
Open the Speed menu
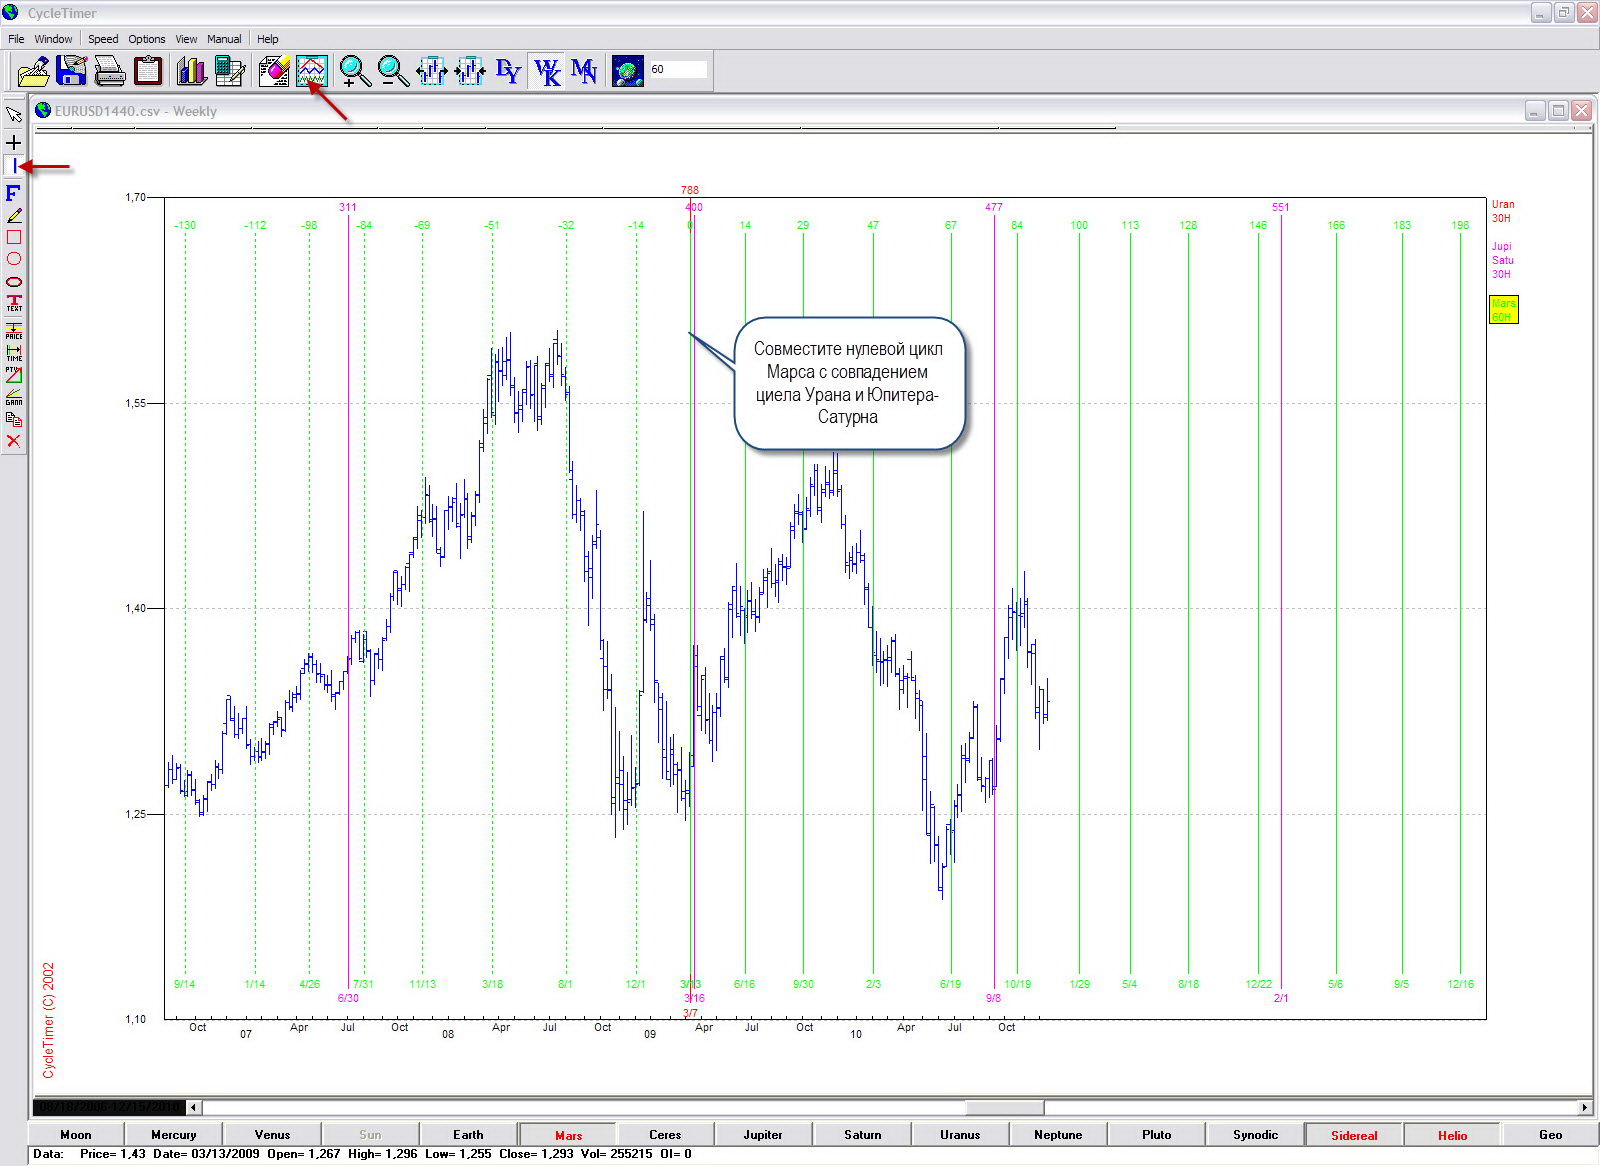(x=103, y=39)
